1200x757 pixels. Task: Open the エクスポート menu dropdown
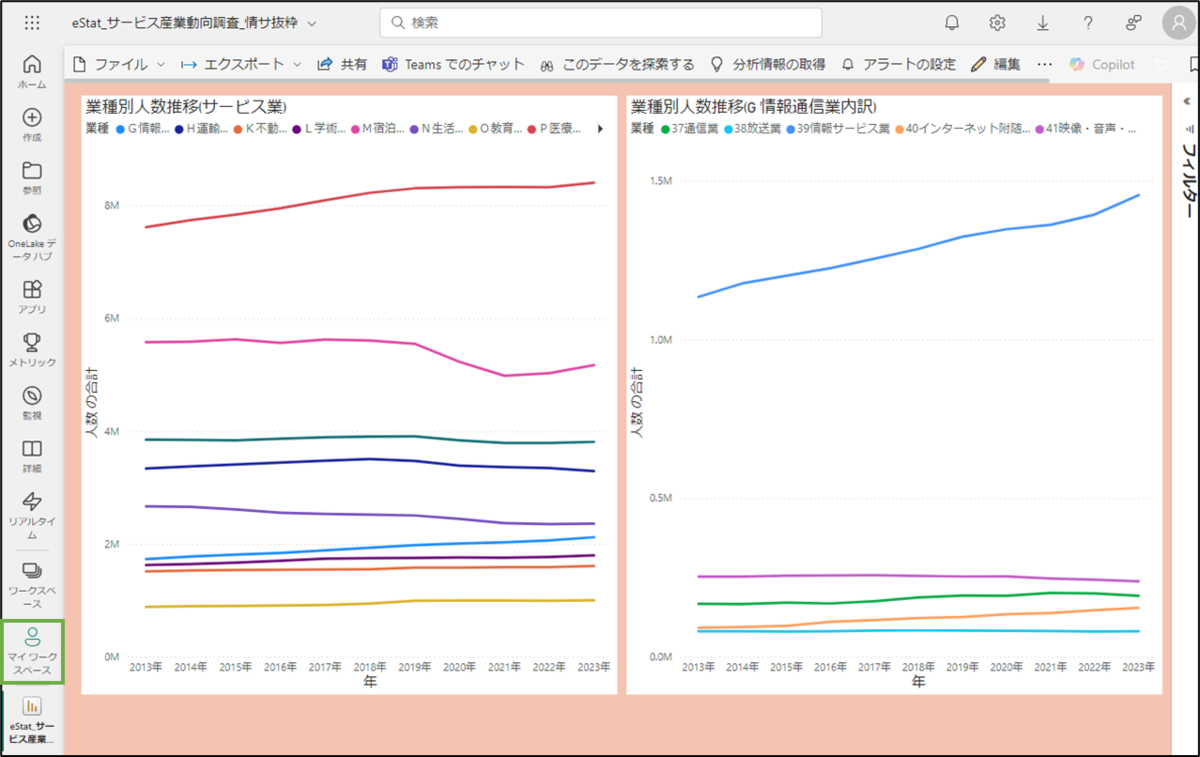point(241,64)
